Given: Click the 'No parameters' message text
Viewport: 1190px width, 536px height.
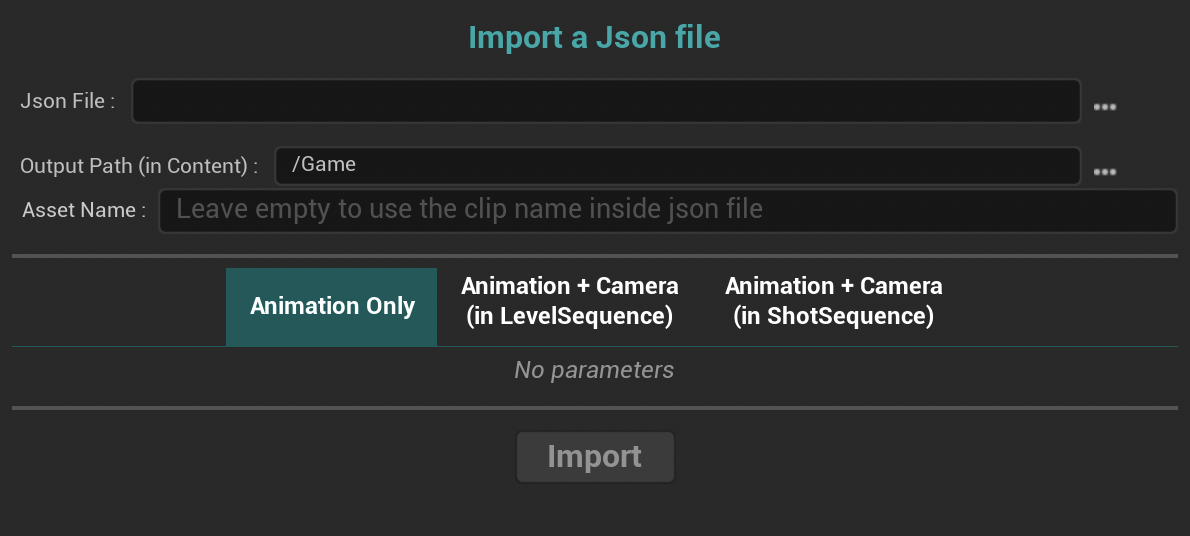Looking at the screenshot, I should (594, 370).
